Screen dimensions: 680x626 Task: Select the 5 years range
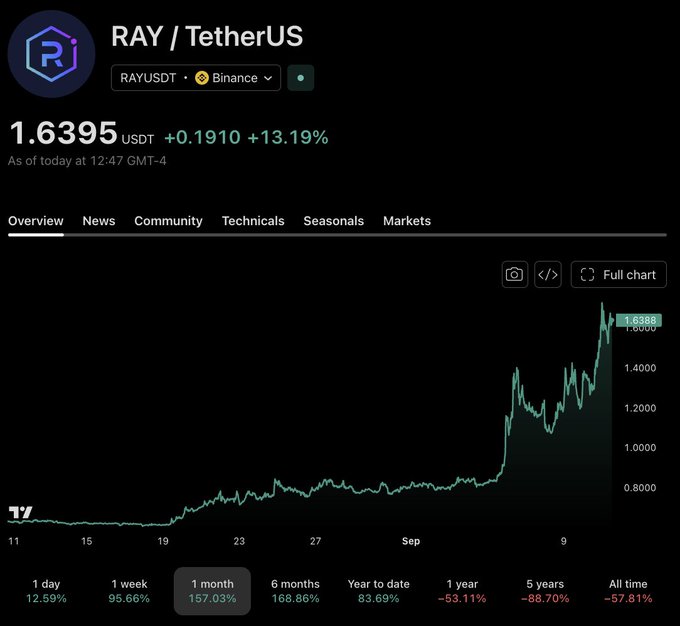(545, 591)
